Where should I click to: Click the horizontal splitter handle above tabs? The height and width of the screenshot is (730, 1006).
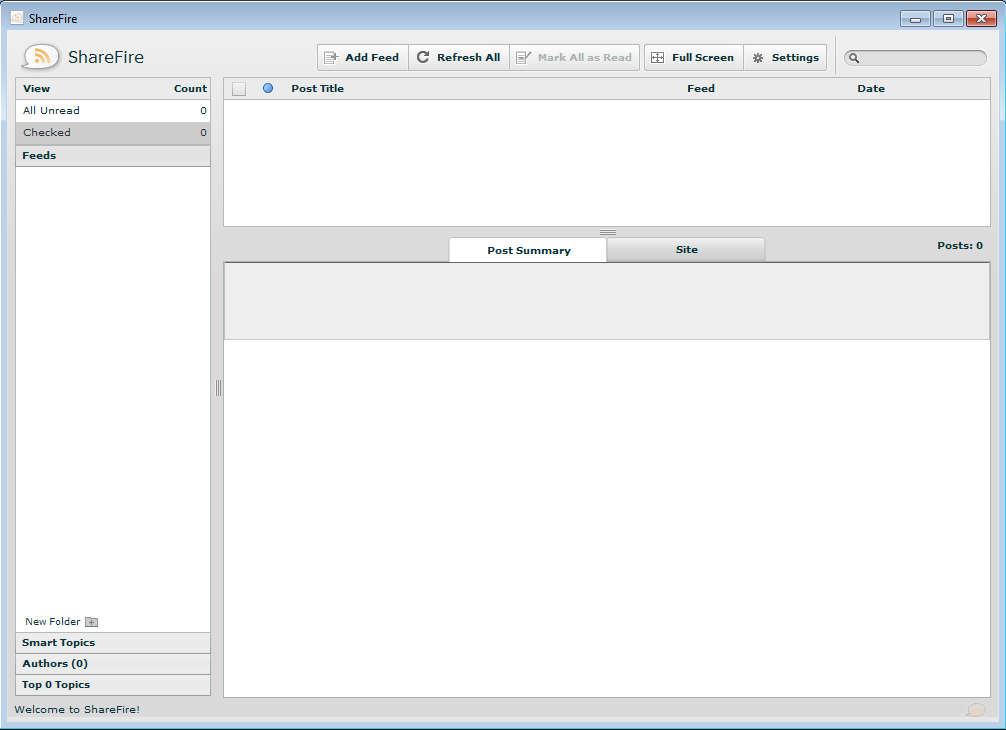(608, 232)
